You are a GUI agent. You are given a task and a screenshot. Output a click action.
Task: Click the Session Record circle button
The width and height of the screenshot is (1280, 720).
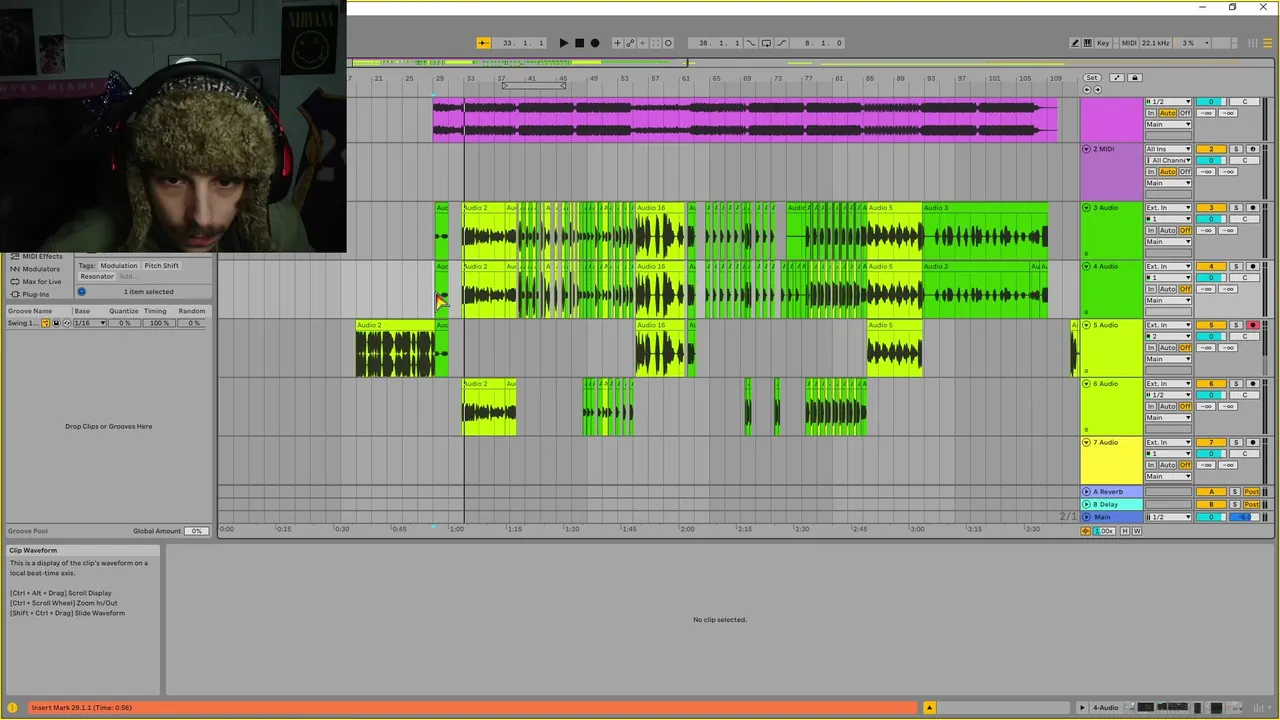[668, 43]
